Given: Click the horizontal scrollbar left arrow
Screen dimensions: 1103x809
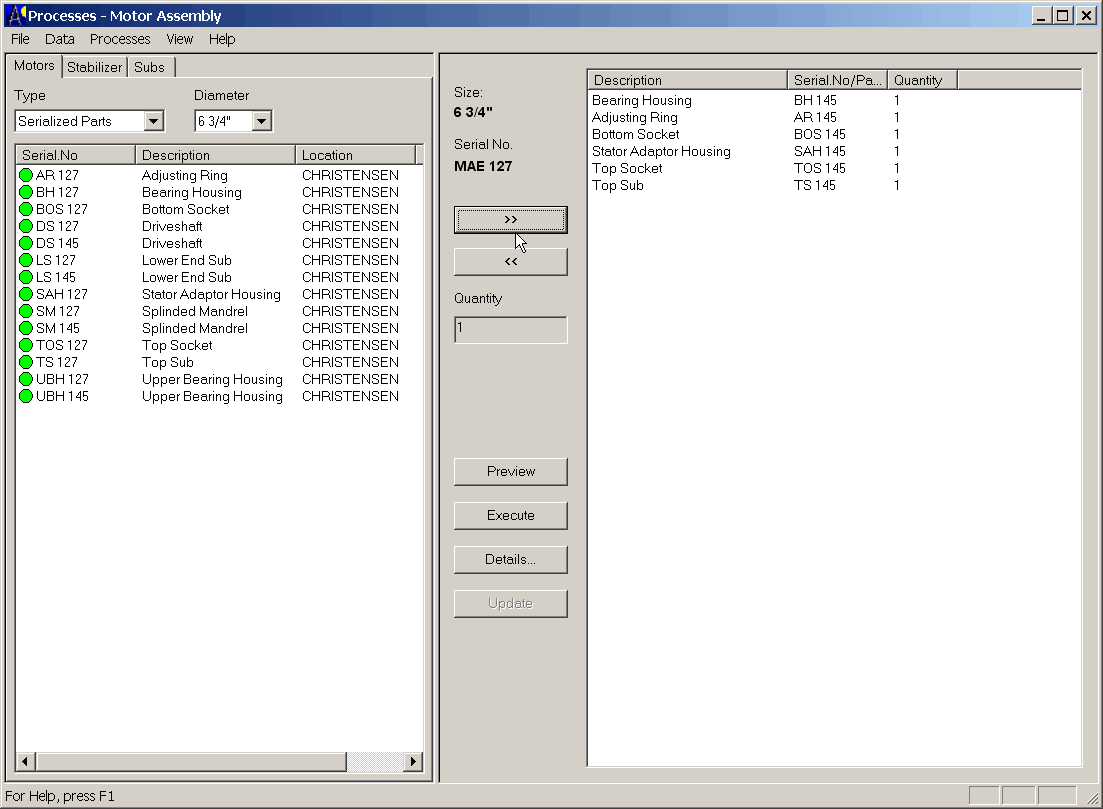Looking at the screenshot, I should [26, 761].
